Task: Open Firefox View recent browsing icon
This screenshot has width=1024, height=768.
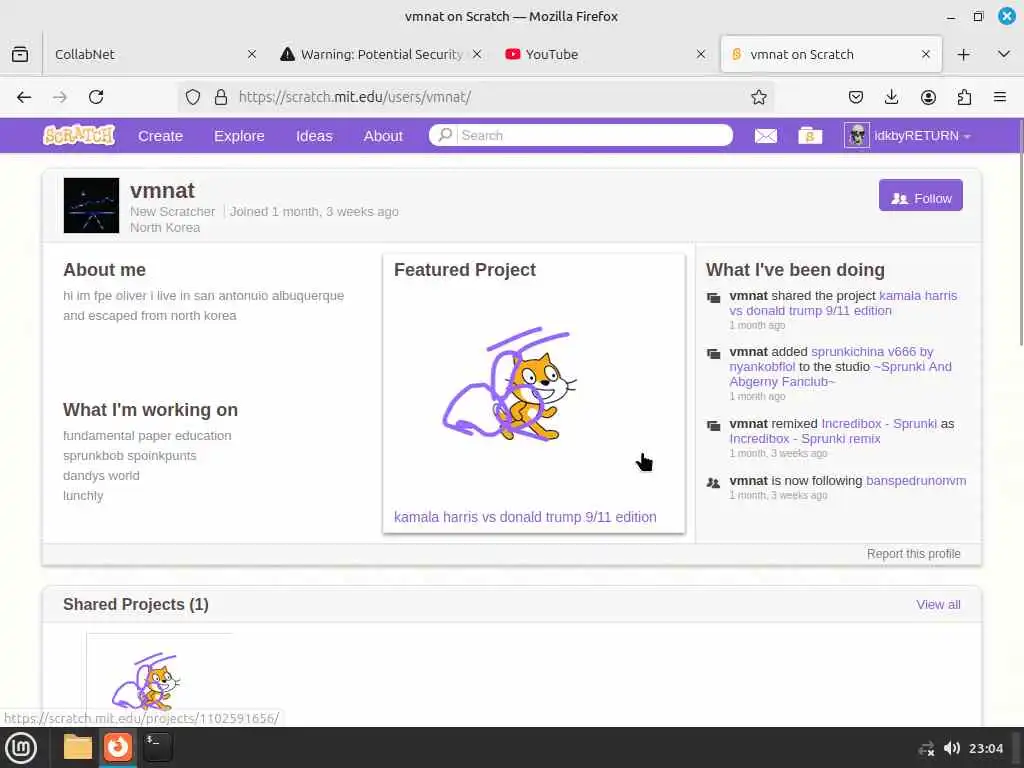Action: click(x=20, y=54)
